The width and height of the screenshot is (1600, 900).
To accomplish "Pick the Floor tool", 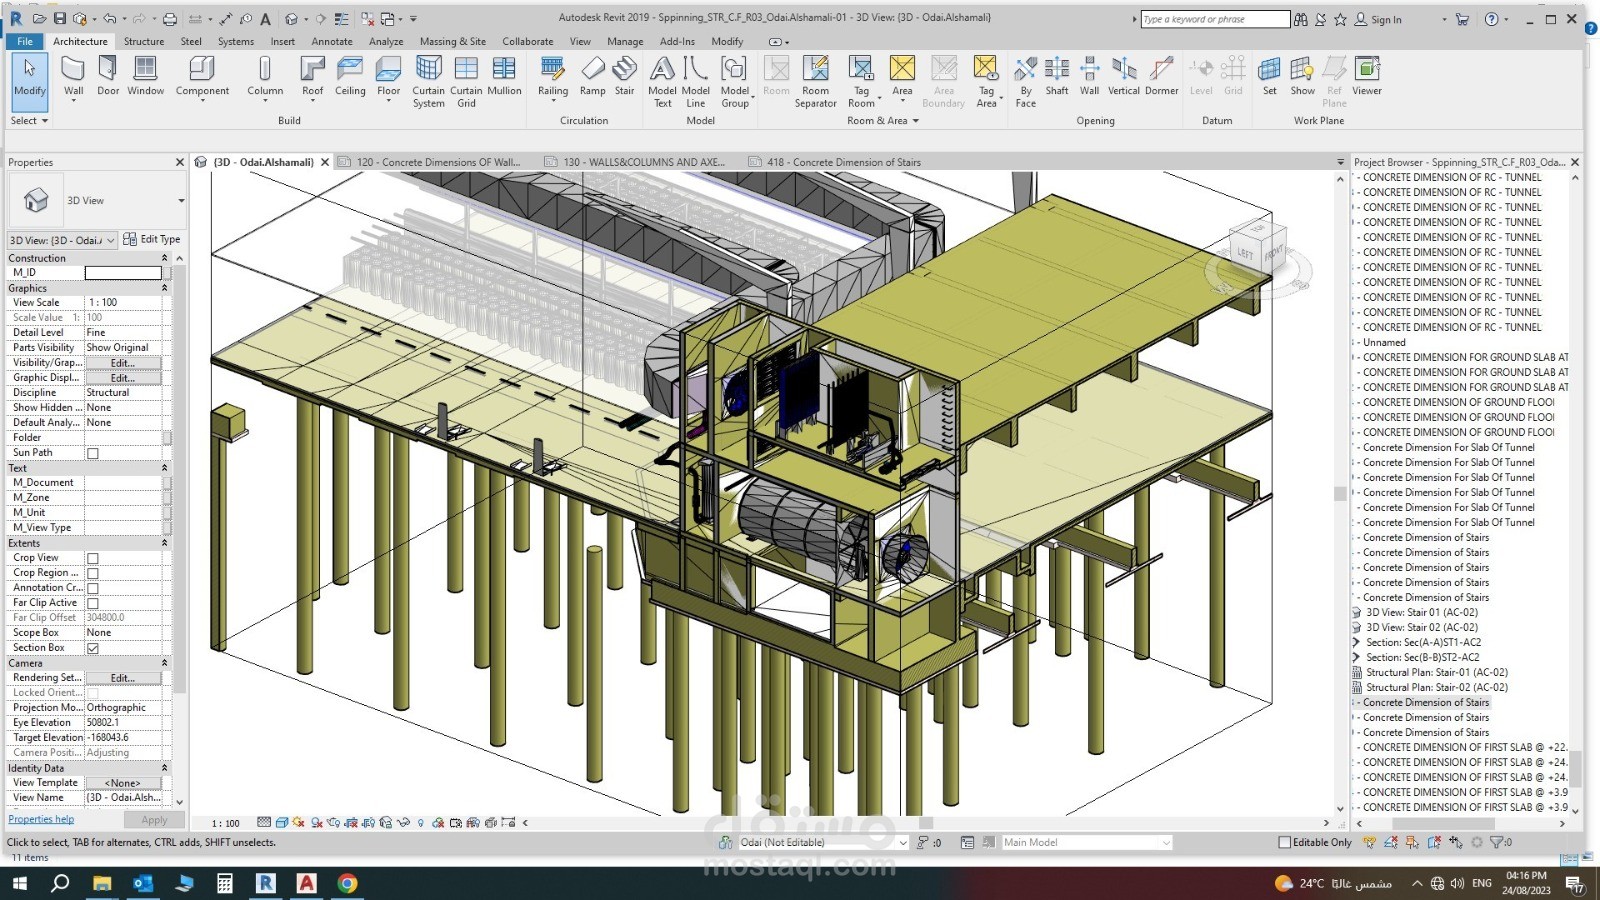I will (388, 78).
